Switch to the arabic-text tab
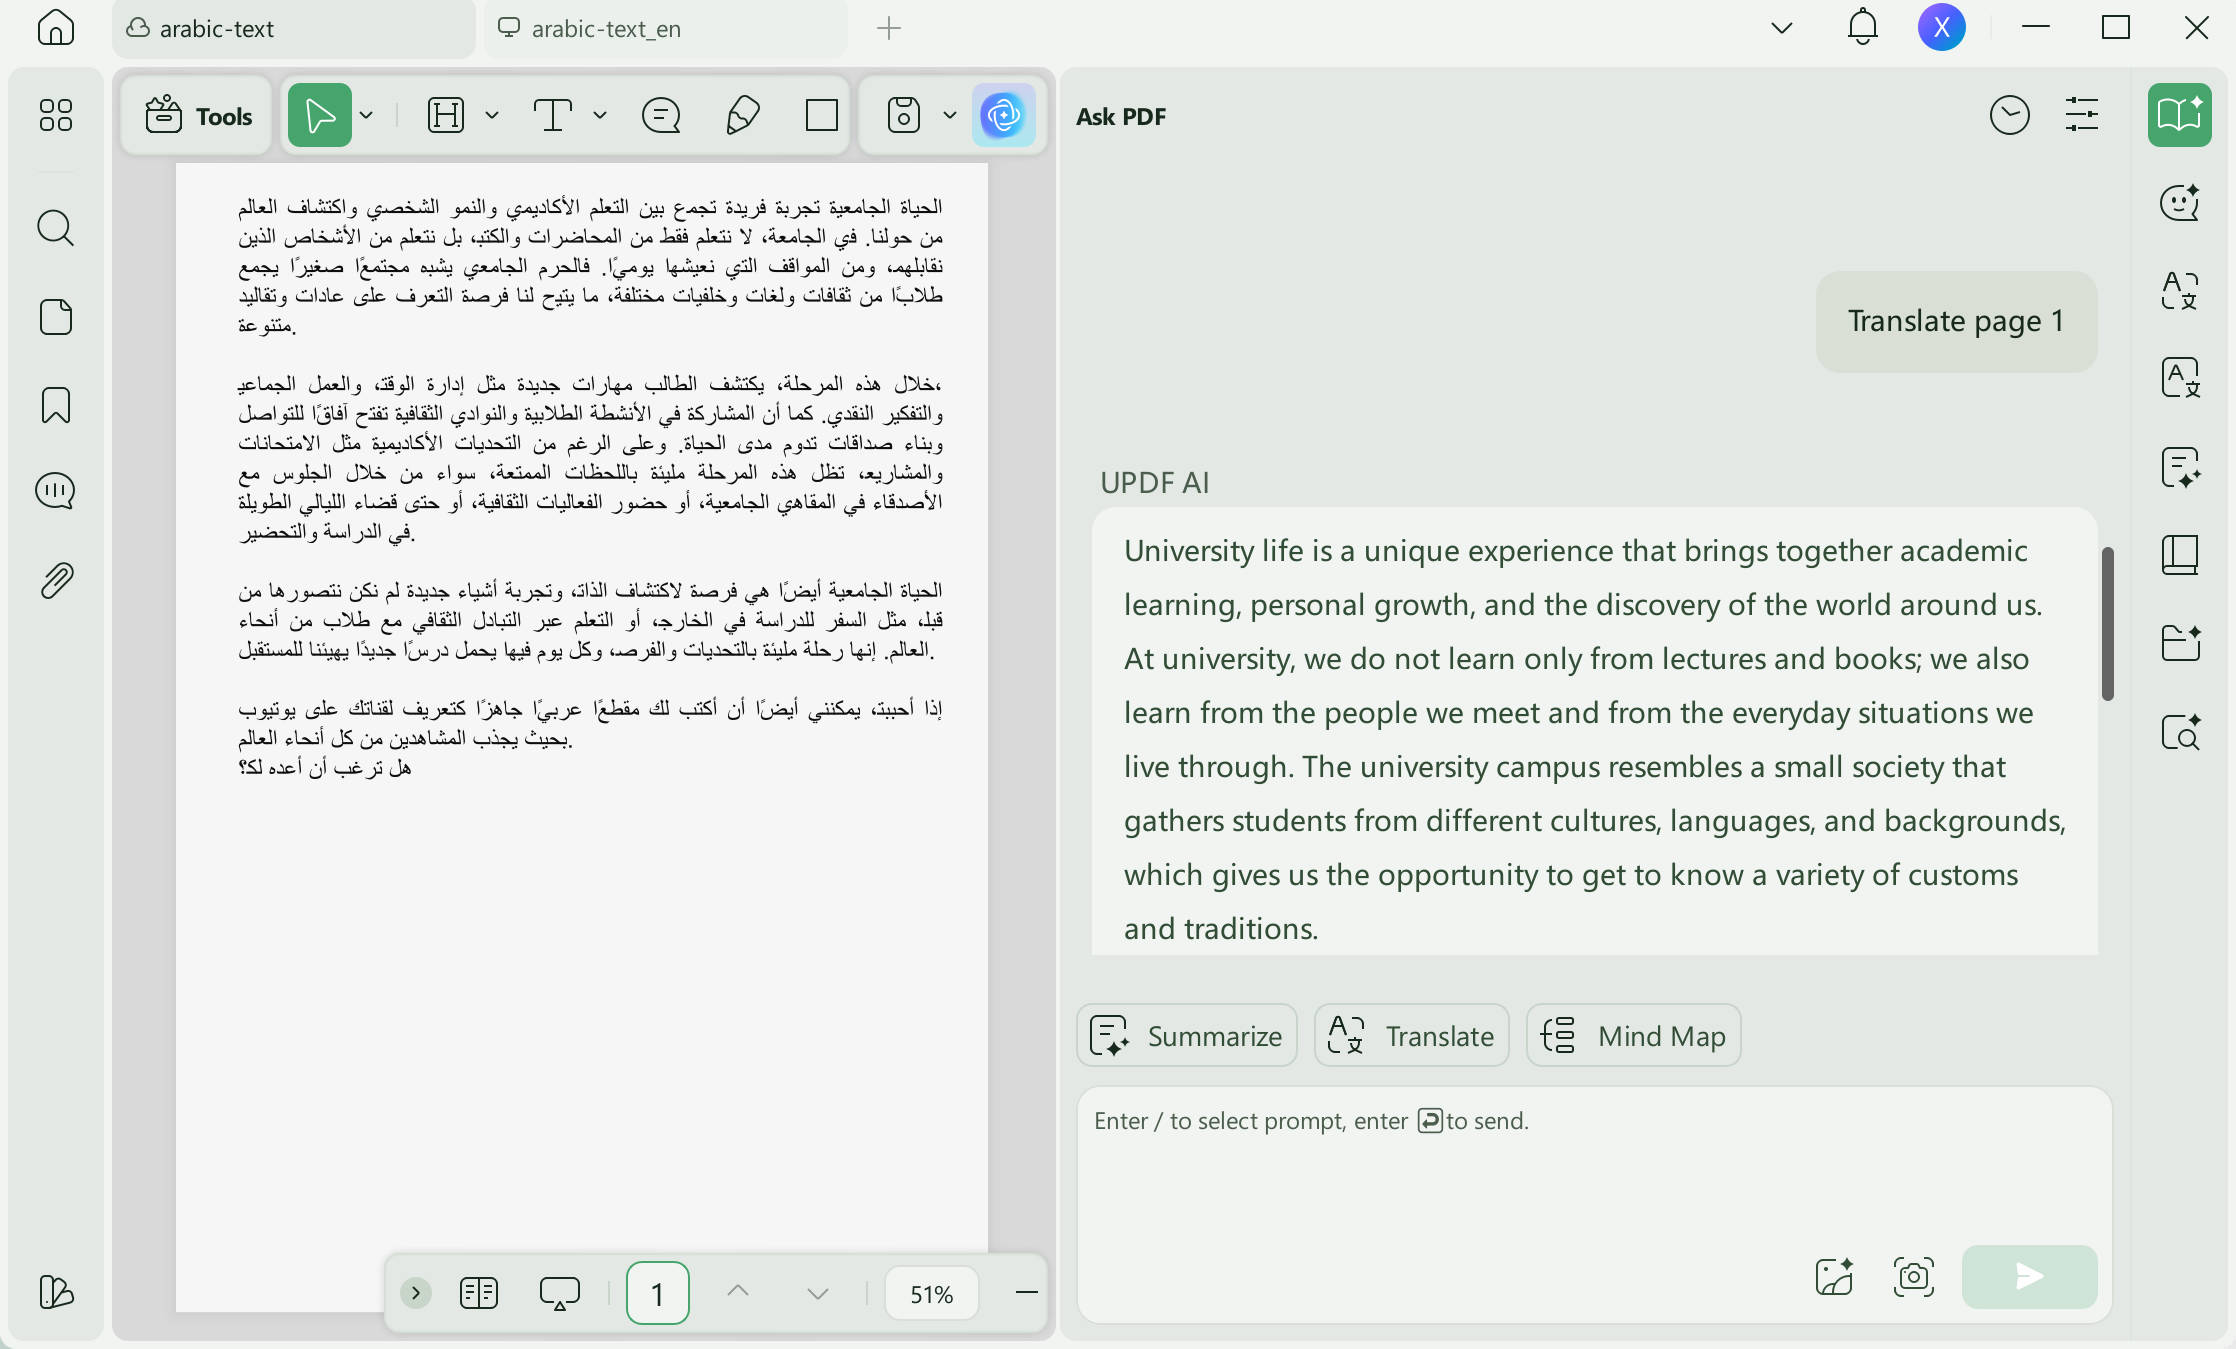Viewport: 2236px width, 1349px height. pos(294,29)
